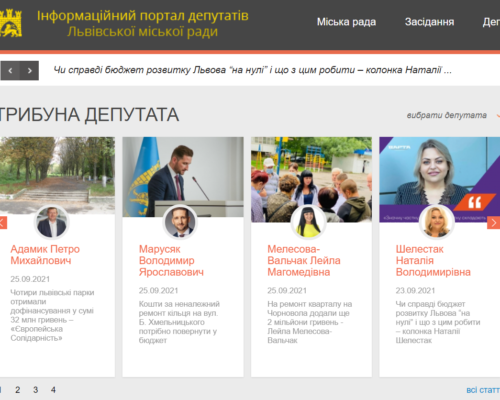Expand the 'вибрати депутата' dropdown
The height and width of the screenshot is (400, 500).
(450, 115)
